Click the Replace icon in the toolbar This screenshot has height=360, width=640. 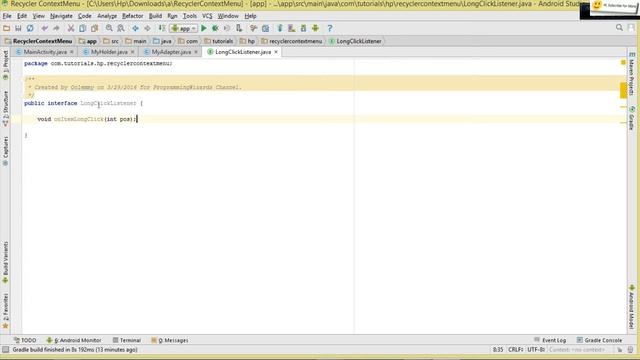coord(121,28)
